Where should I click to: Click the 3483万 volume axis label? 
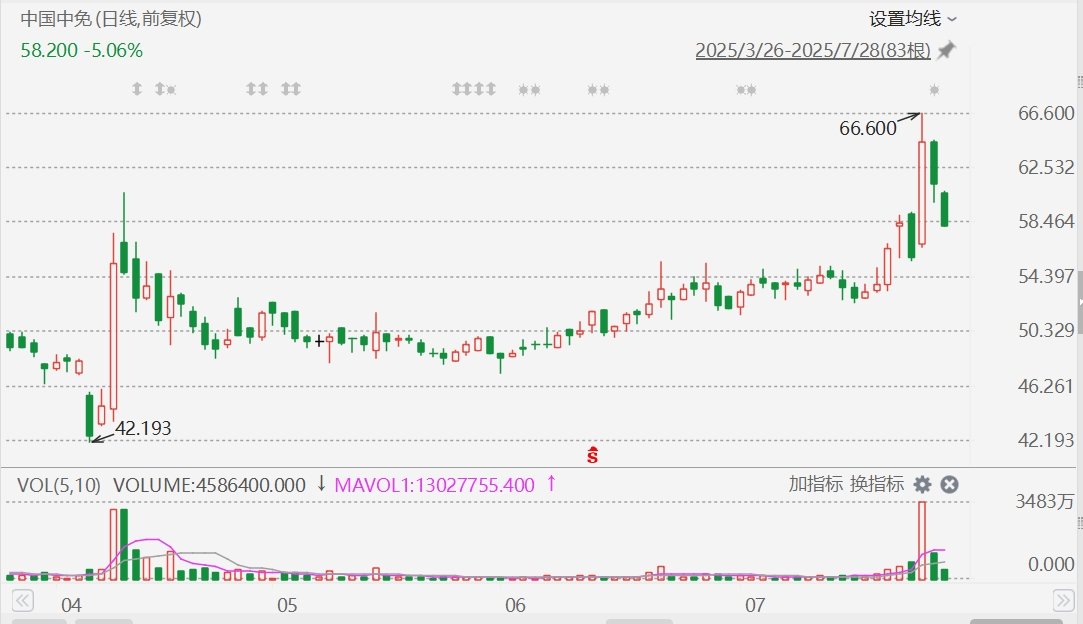[1044, 501]
